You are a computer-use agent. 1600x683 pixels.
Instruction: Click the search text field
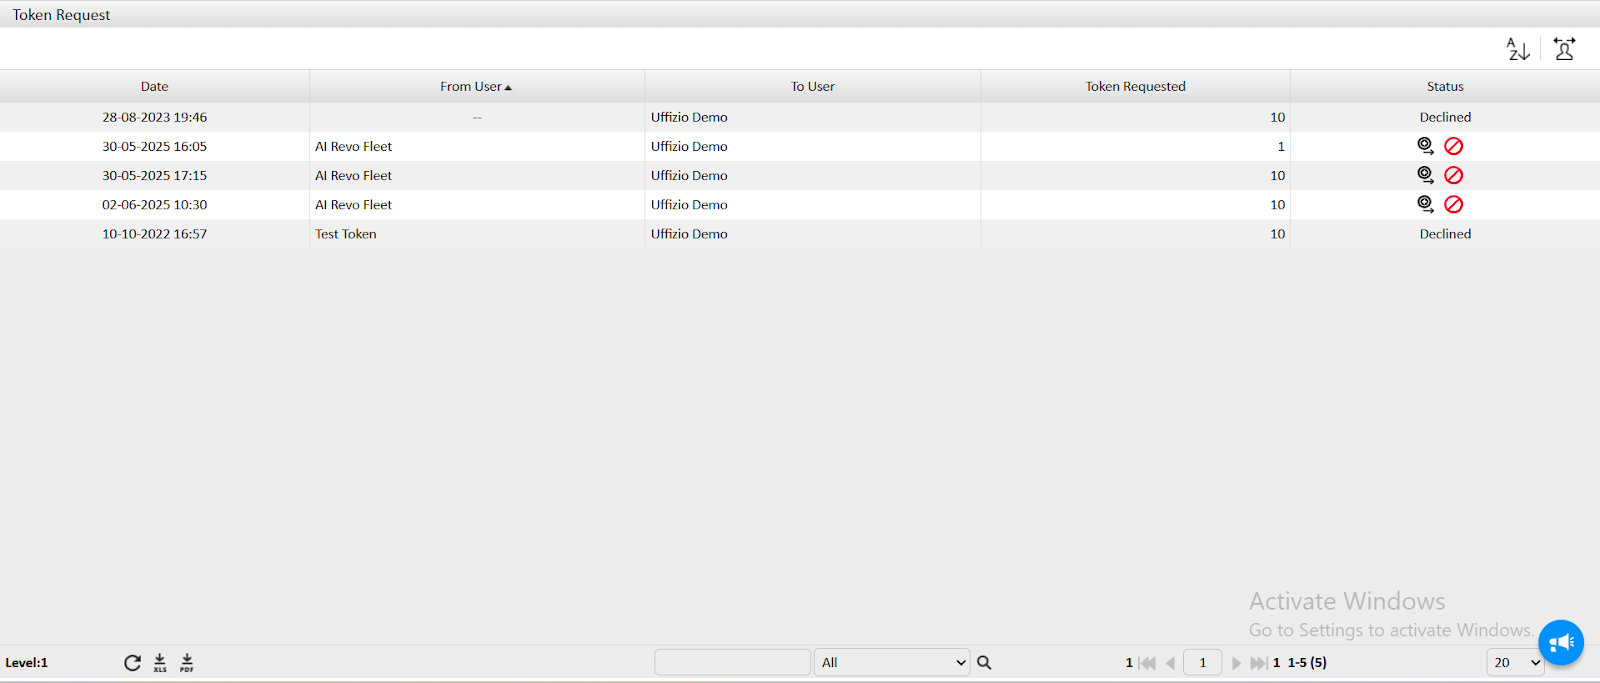click(x=732, y=663)
